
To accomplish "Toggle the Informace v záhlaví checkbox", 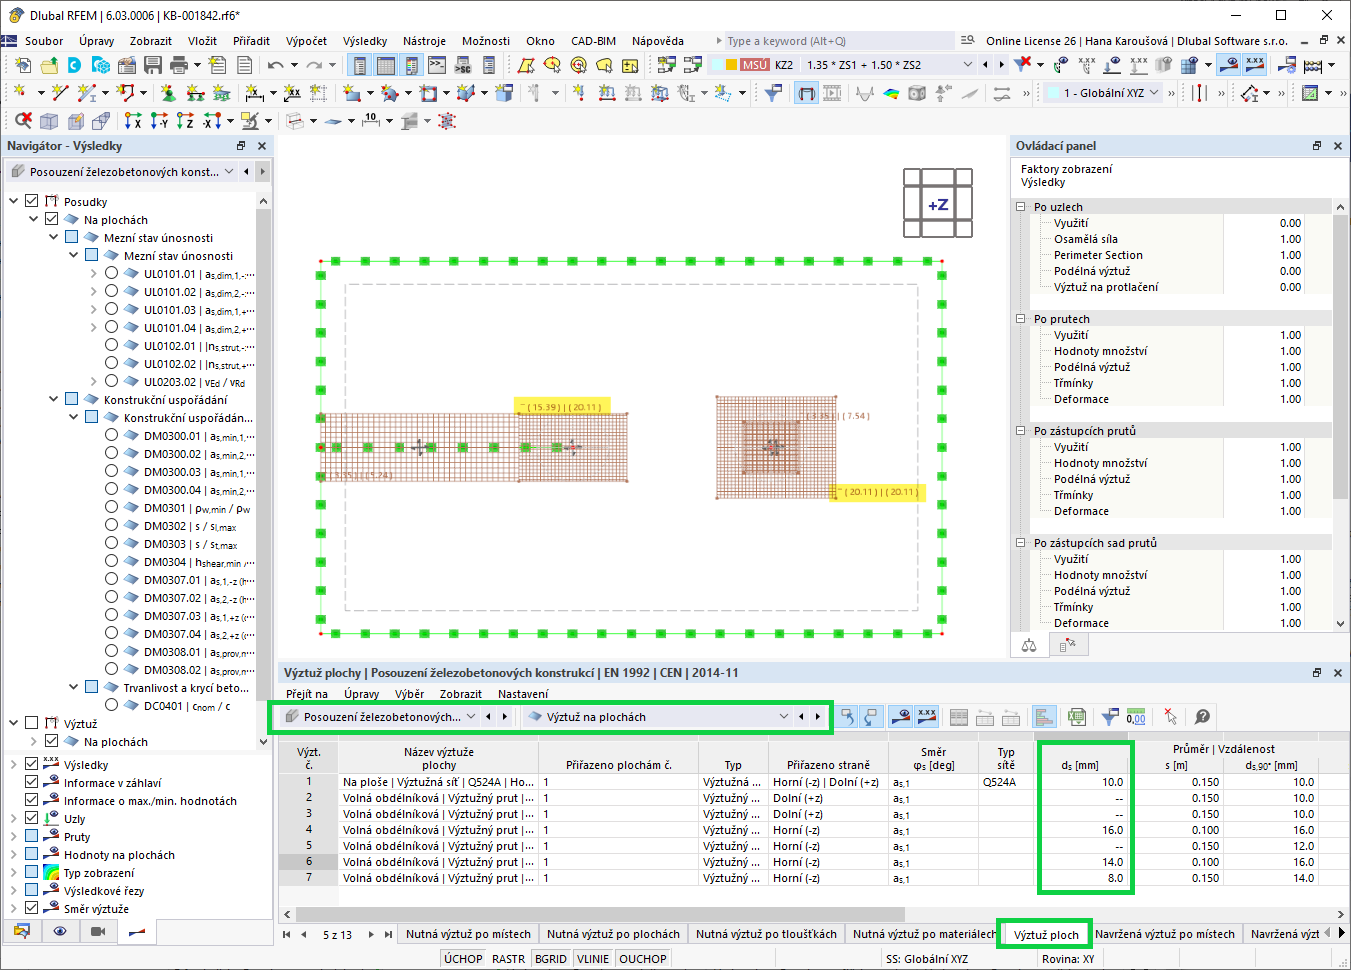I will pyautogui.click(x=32, y=782).
